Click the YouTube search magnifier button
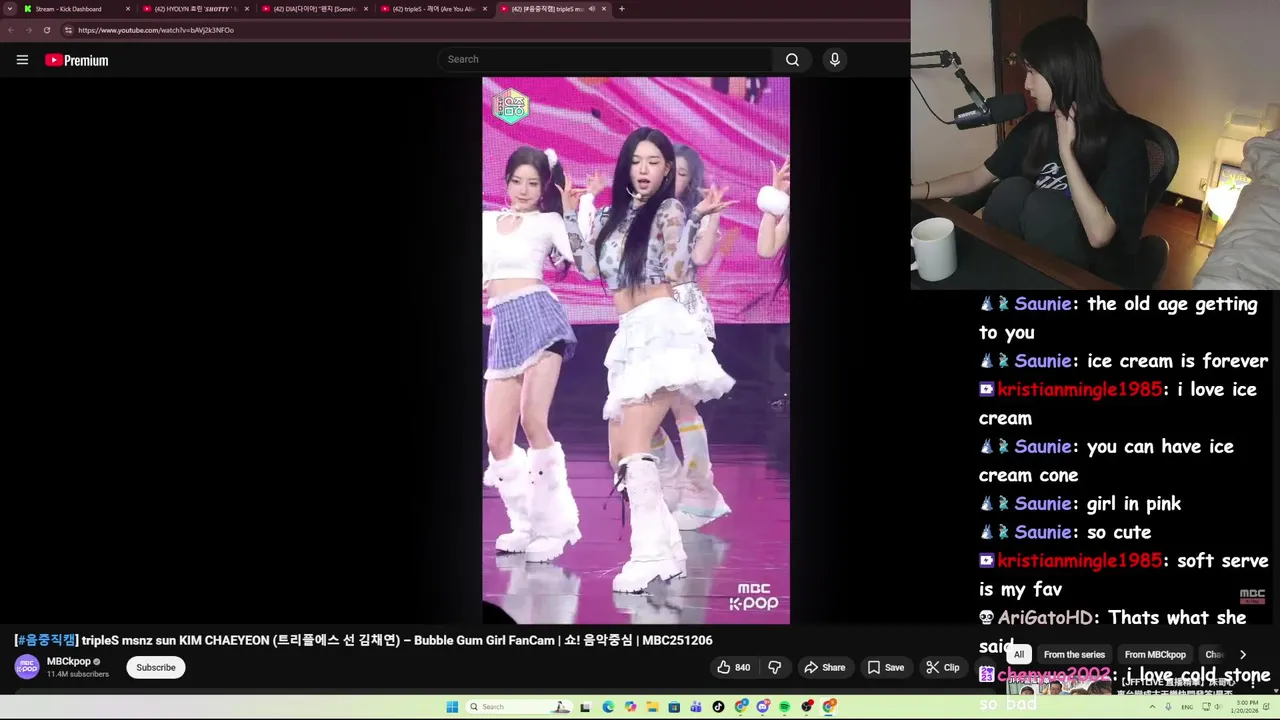The image size is (1280, 720). tap(792, 59)
